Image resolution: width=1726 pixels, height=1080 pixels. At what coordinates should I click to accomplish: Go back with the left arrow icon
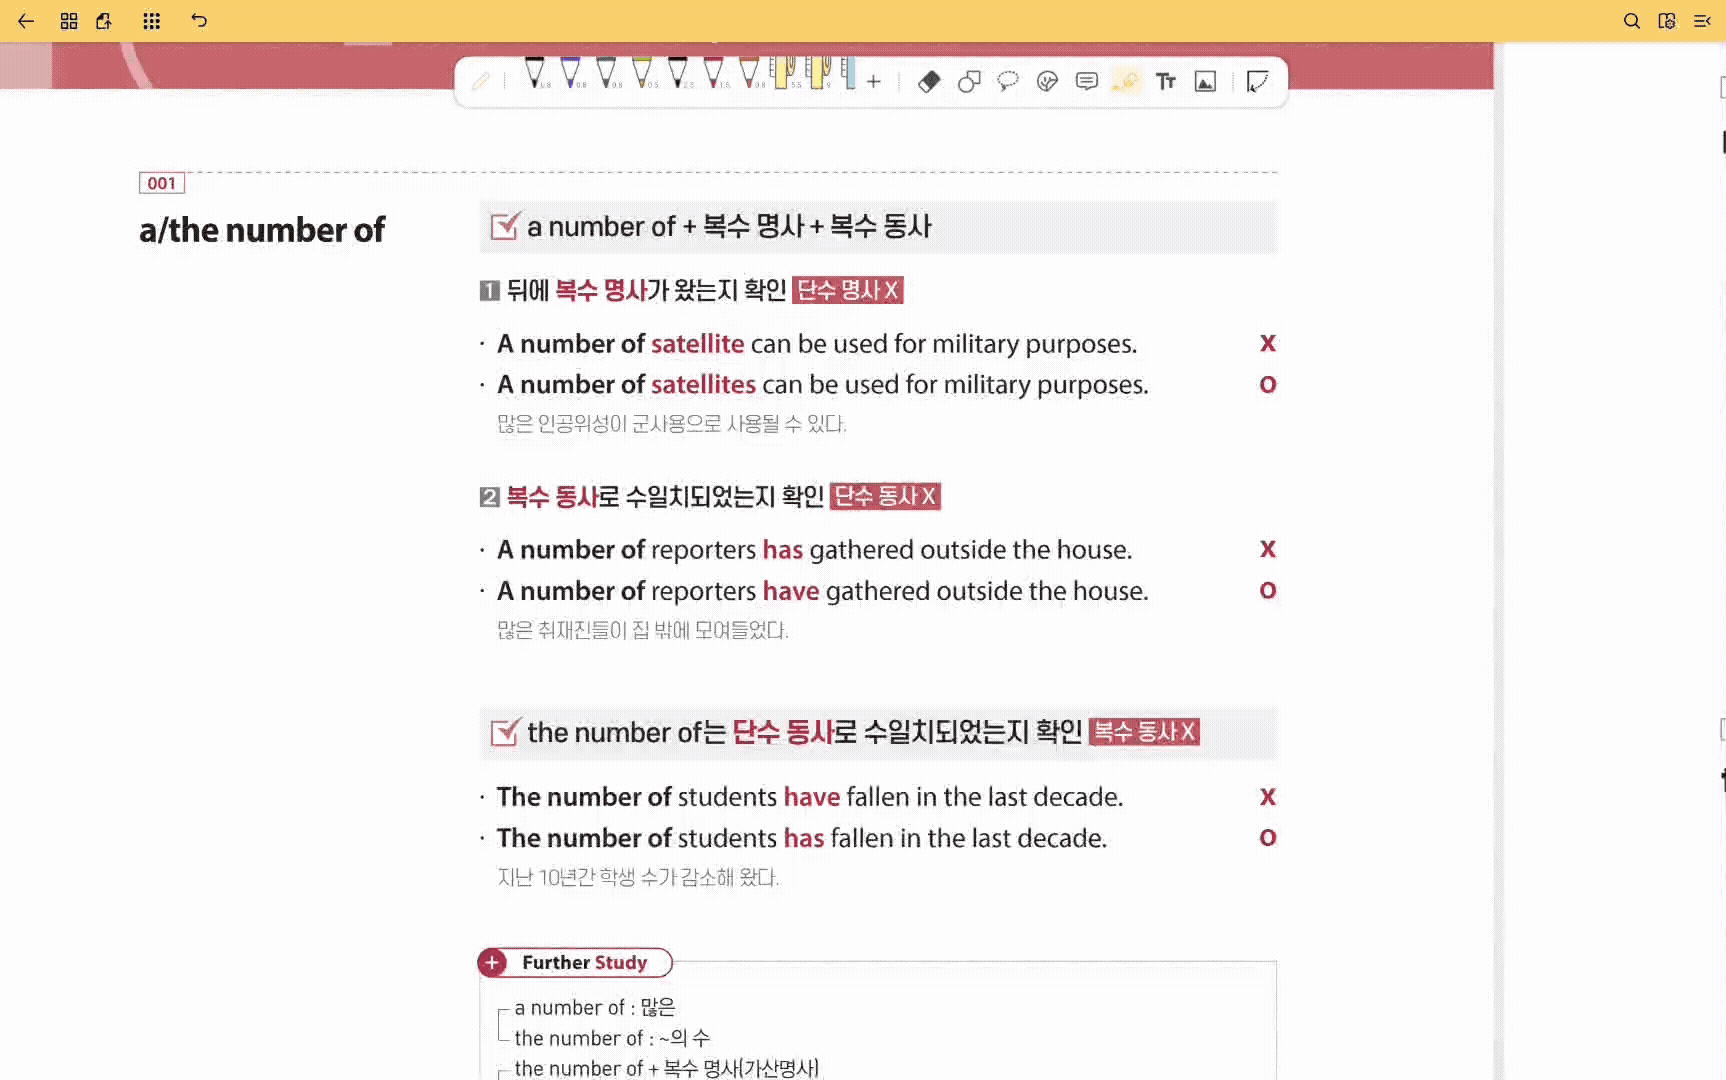pos(26,21)
